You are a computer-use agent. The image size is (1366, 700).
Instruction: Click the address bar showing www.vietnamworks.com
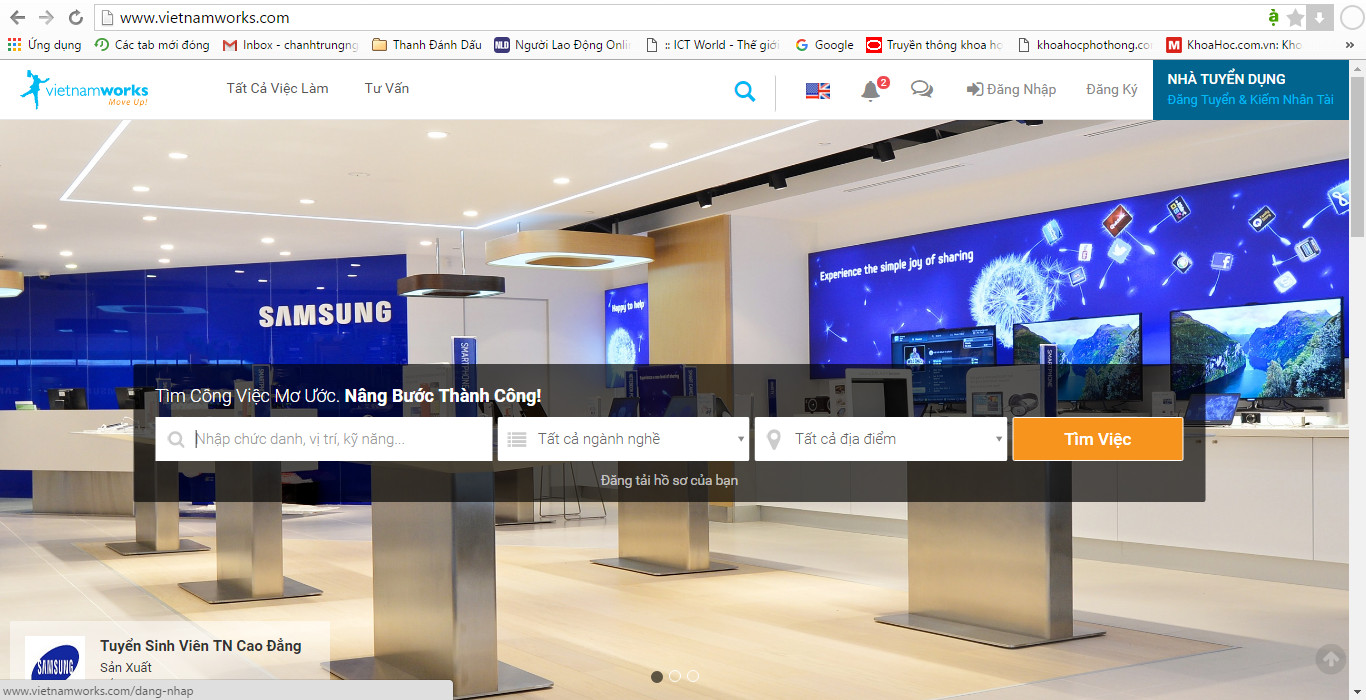pos(680,17)
